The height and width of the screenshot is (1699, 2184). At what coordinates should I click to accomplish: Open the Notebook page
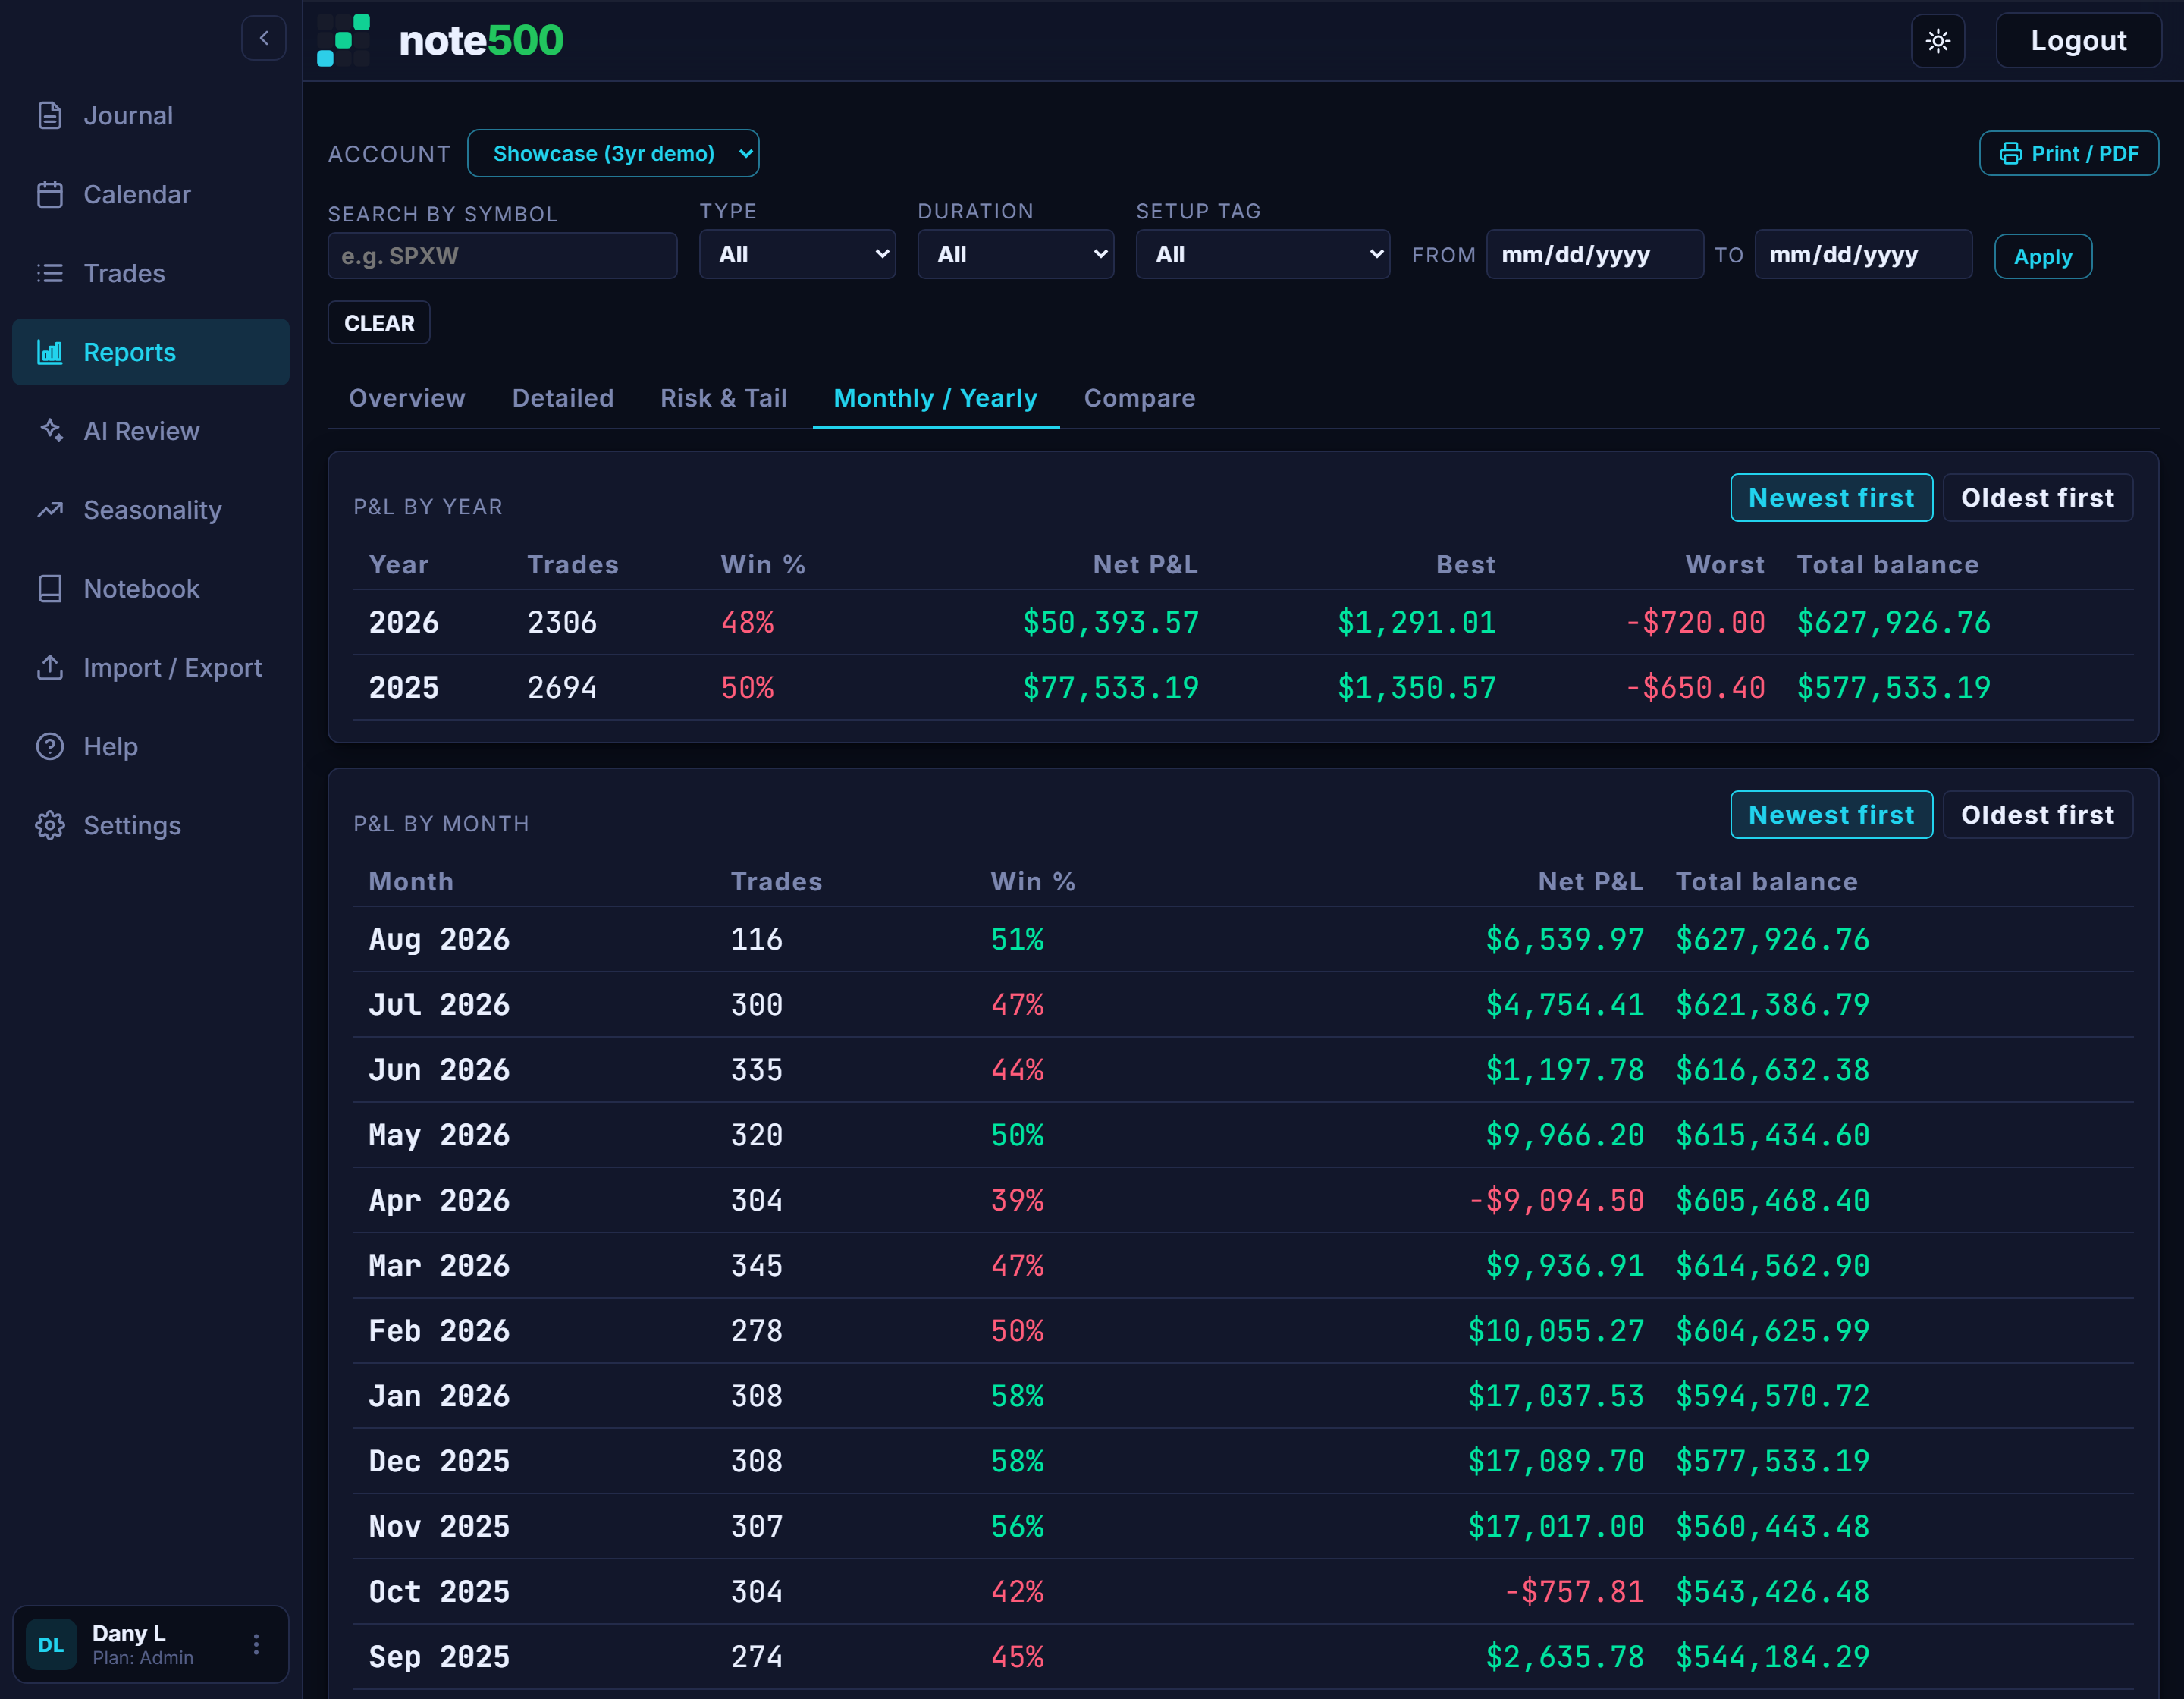click(151, 589)
